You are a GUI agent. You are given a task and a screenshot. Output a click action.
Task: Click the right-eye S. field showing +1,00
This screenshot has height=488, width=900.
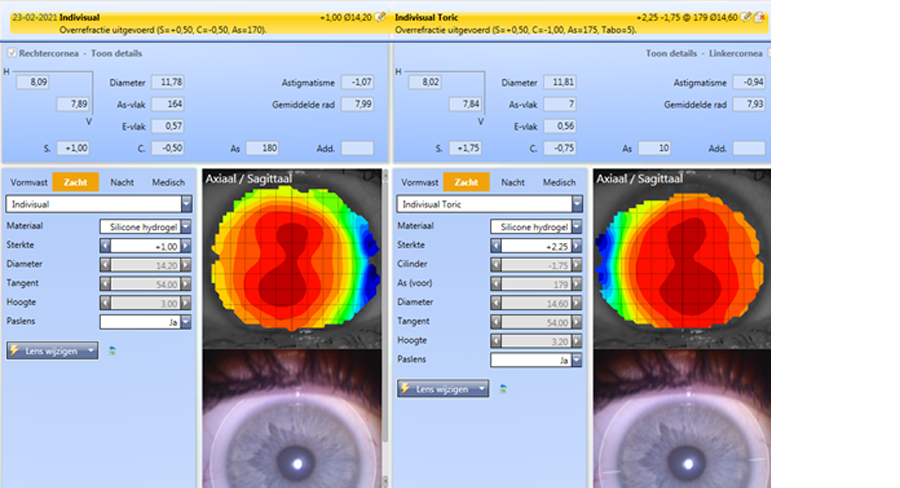[x=73, y=148]
